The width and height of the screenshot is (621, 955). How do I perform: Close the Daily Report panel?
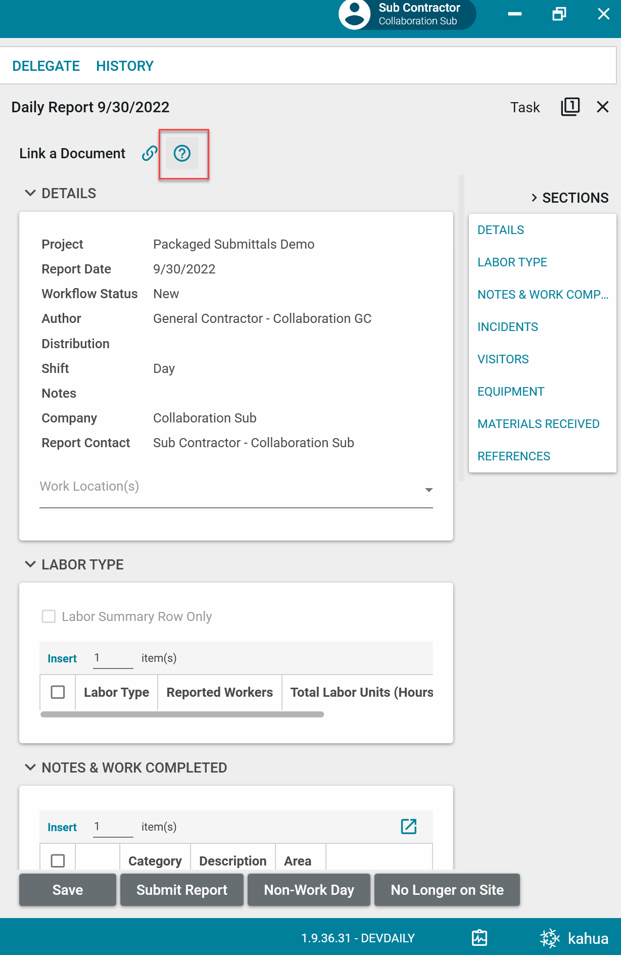coord(602,107)
